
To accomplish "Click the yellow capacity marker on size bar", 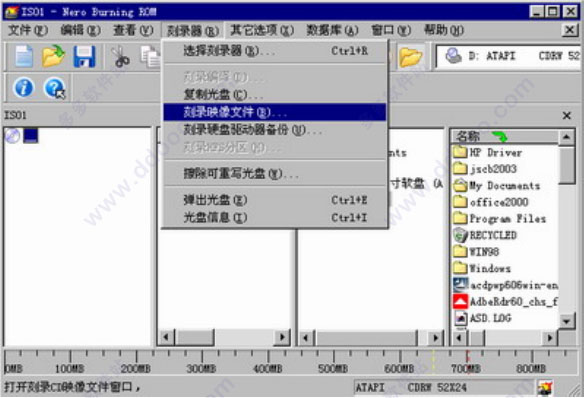I will pyautogui.click(x=433, y=360).
